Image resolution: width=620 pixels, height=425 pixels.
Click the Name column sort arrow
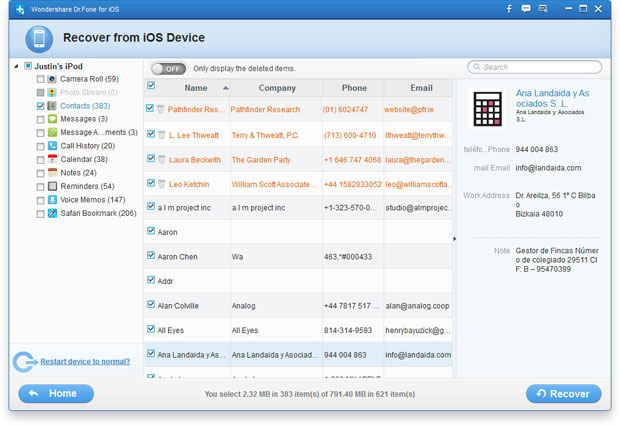click(226, 88)
